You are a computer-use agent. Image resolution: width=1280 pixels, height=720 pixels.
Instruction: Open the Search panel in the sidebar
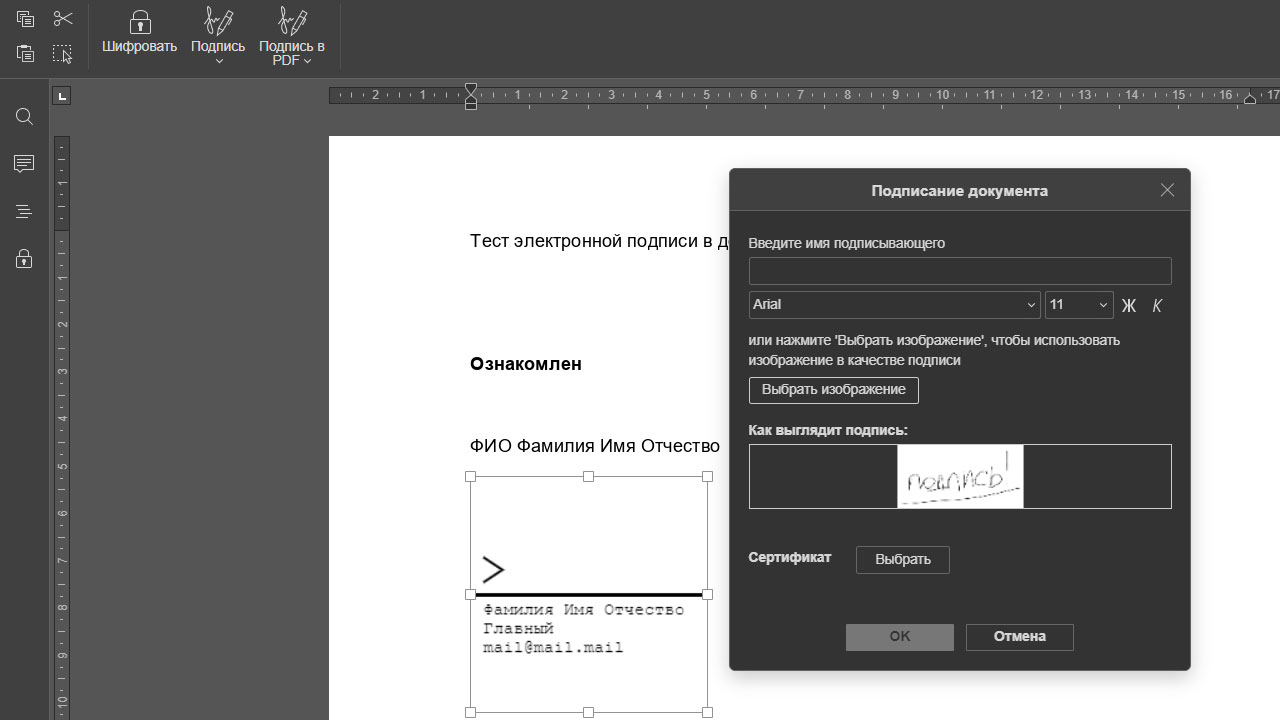[x=24, y=117]
